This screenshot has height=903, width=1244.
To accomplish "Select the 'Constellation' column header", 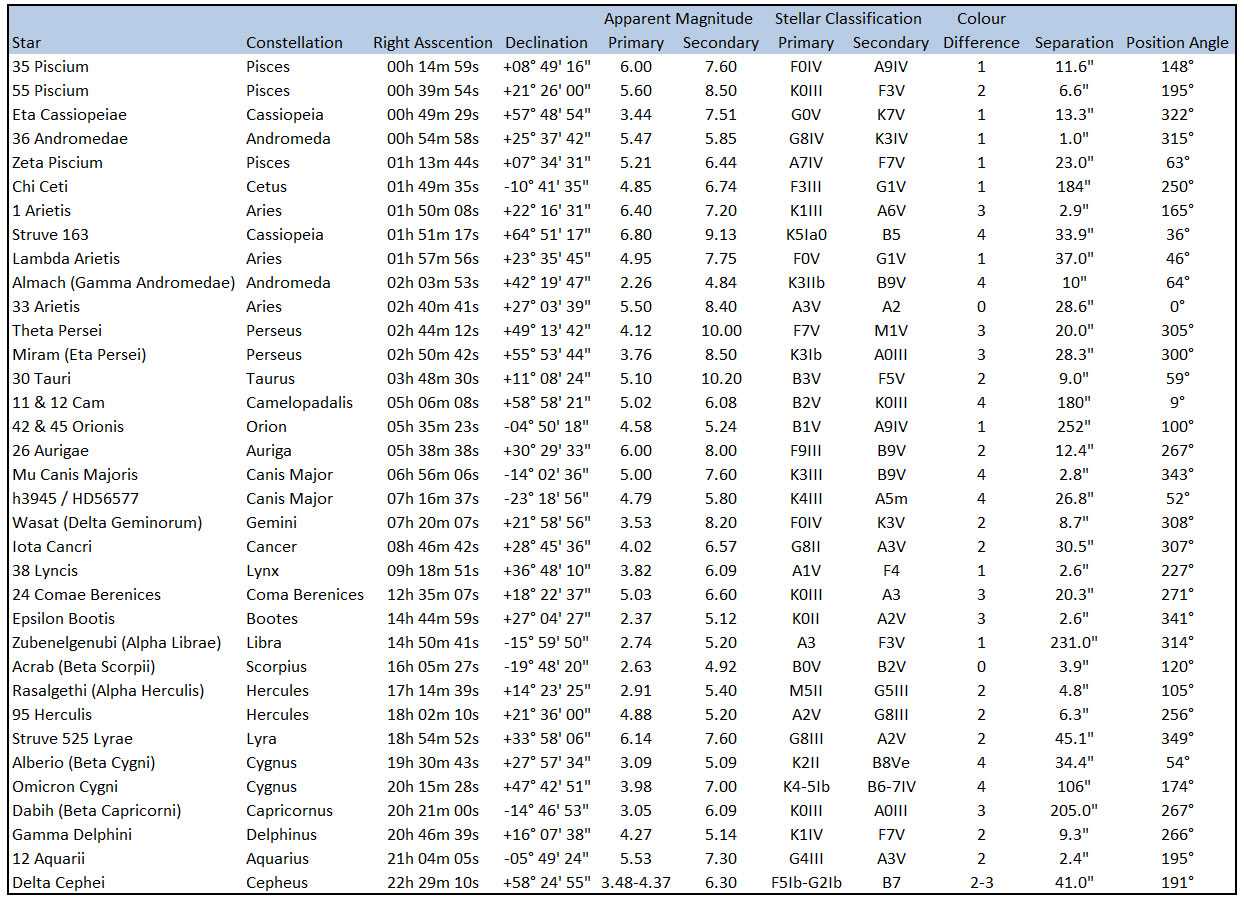I will click(x=294, y=43).
